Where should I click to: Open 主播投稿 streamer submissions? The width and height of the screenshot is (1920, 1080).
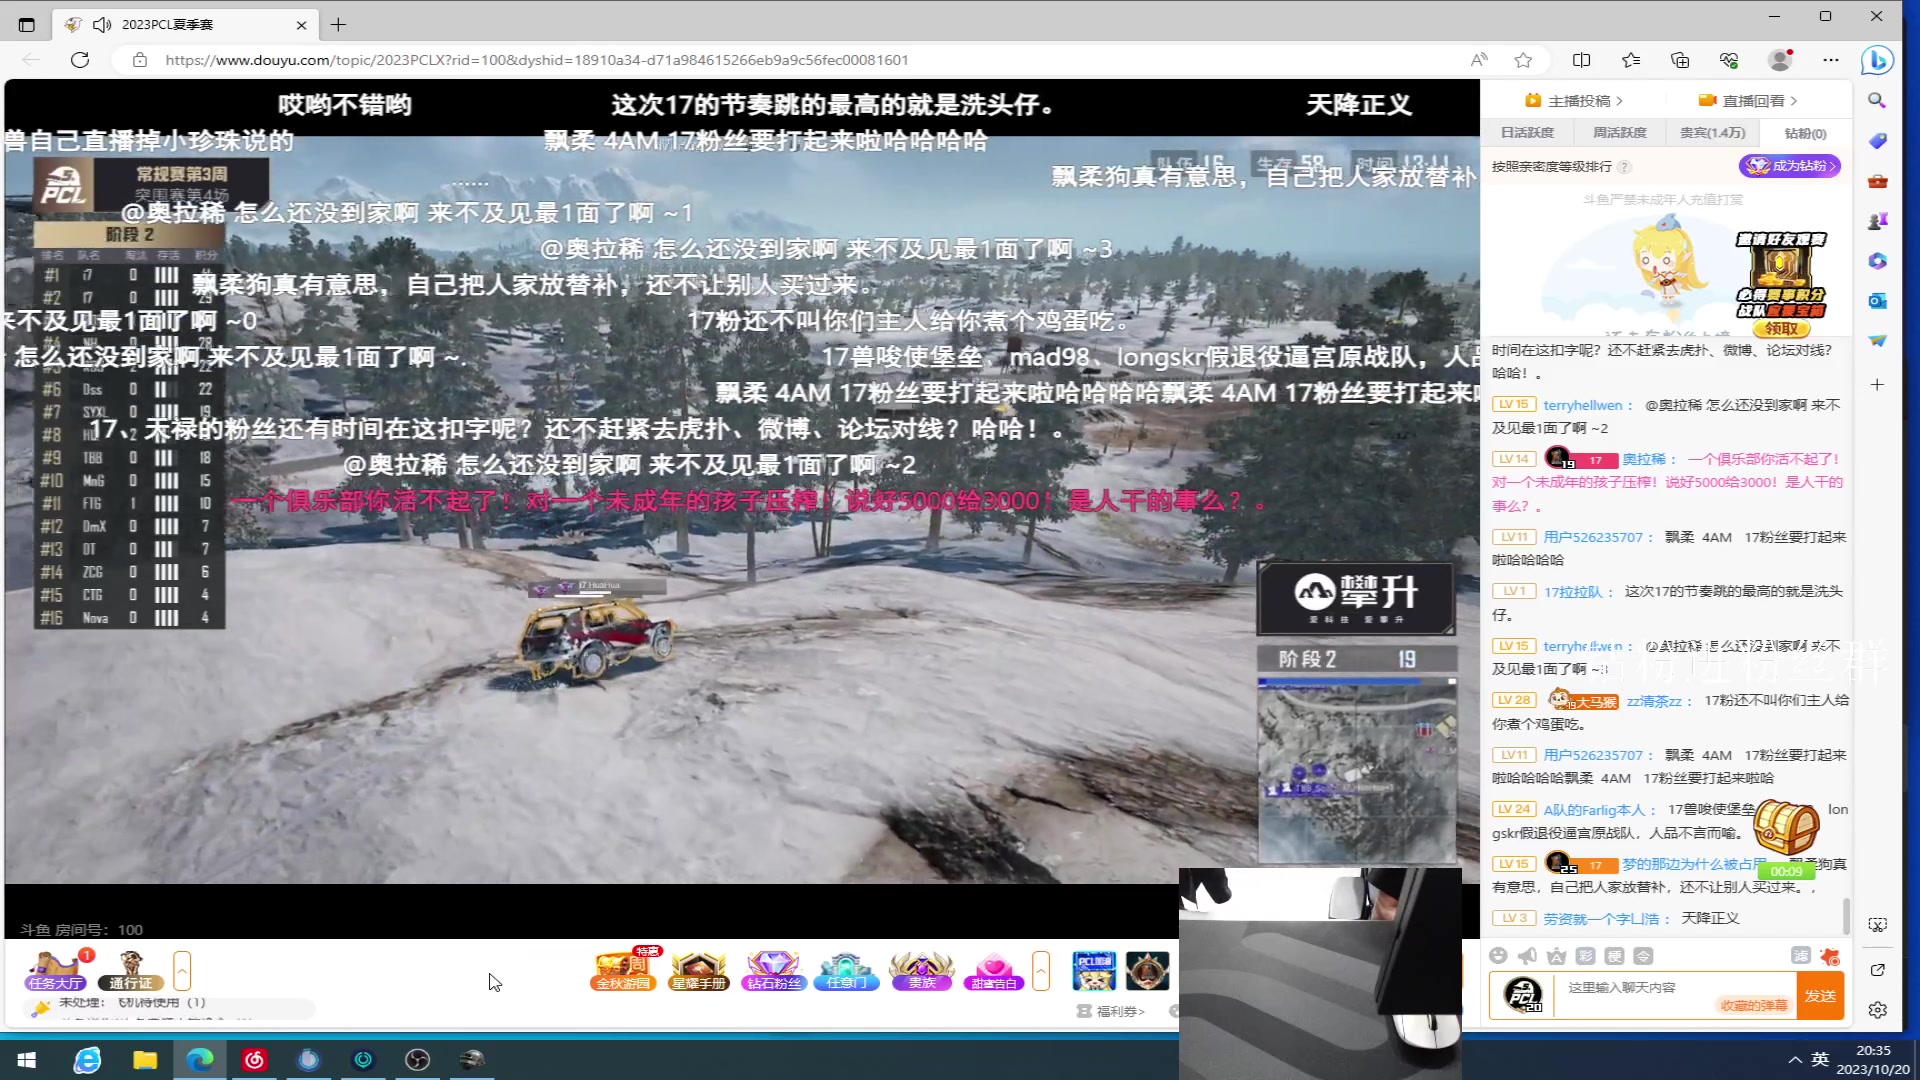pos(1573,101)
